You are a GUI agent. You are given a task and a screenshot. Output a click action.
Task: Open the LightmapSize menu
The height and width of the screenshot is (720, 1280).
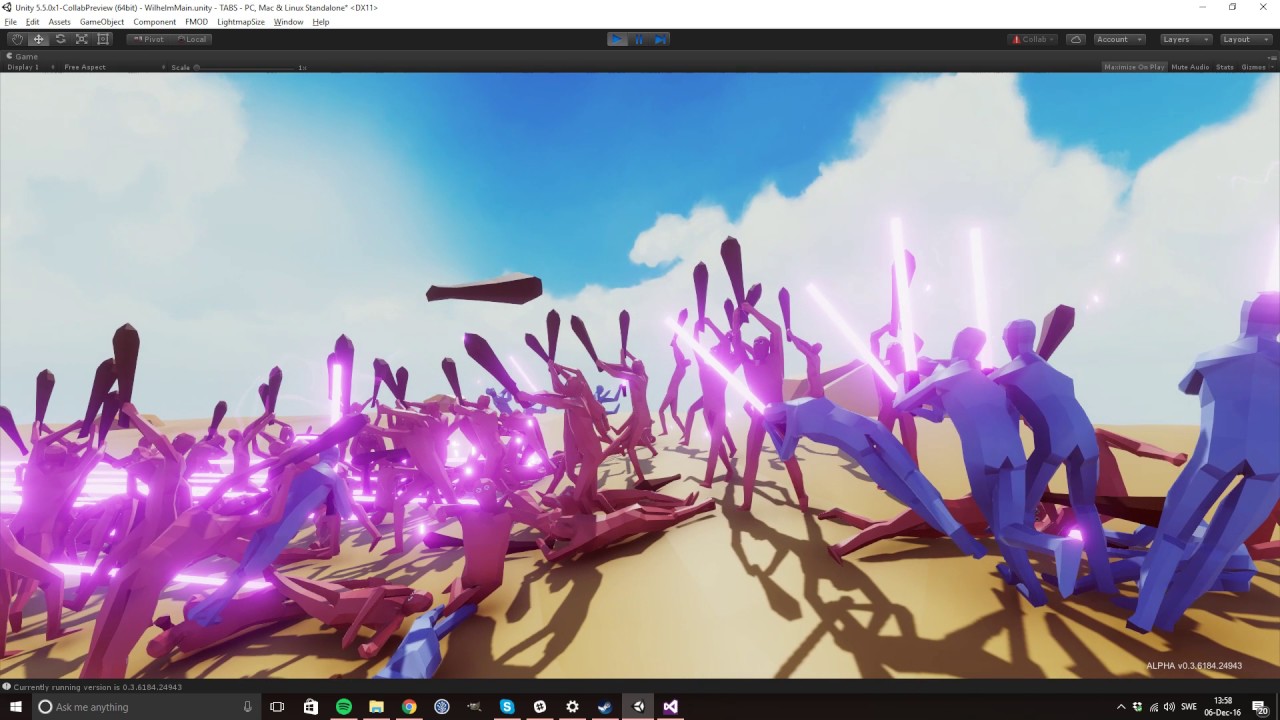click(x=241, y=22)
